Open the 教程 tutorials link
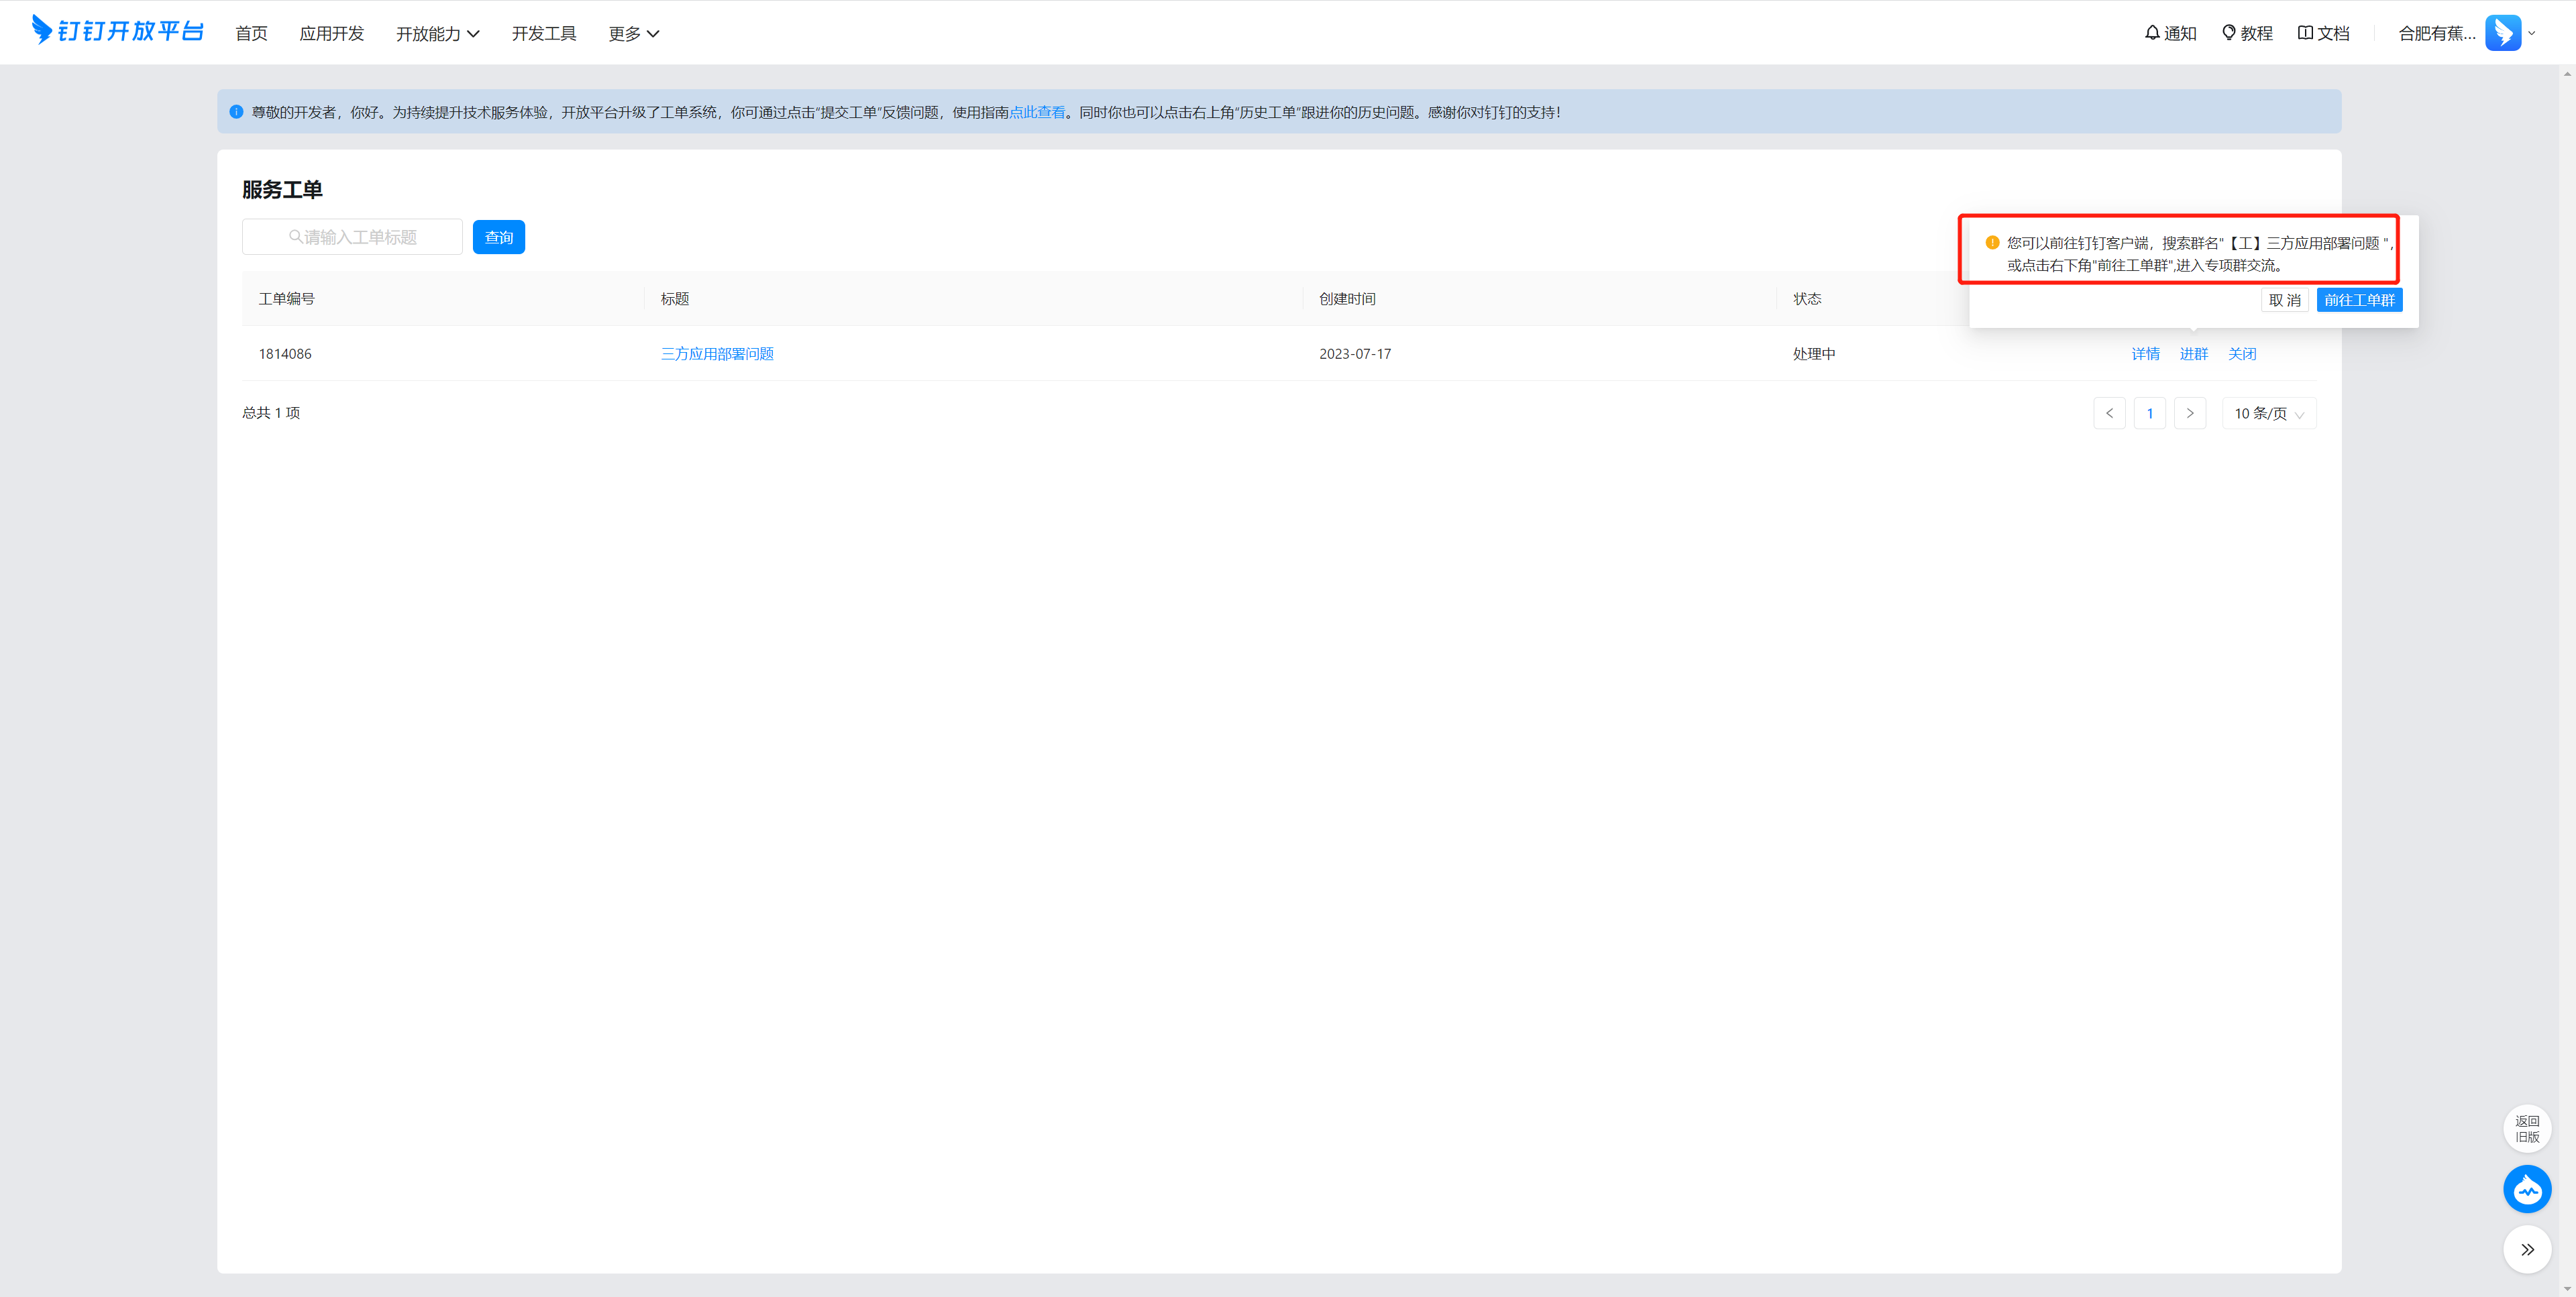The height and width of the screenshot is (1297, 2576). click(2247, 33)
